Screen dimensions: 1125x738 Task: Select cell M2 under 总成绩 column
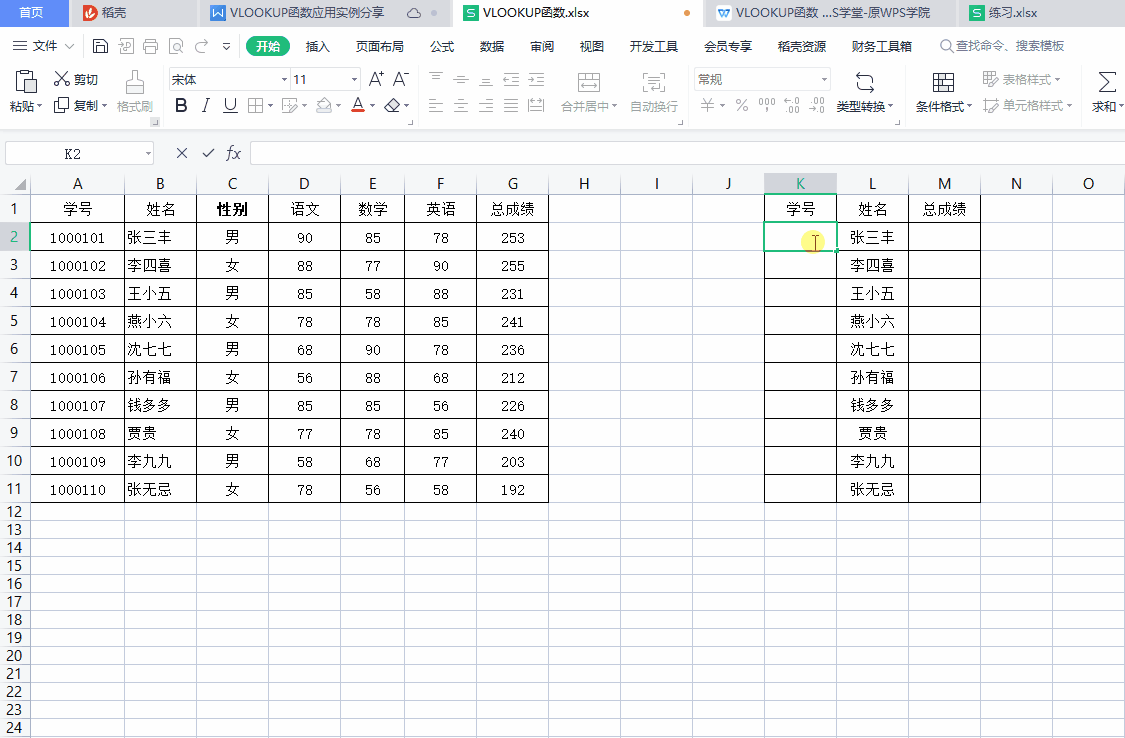944,237
